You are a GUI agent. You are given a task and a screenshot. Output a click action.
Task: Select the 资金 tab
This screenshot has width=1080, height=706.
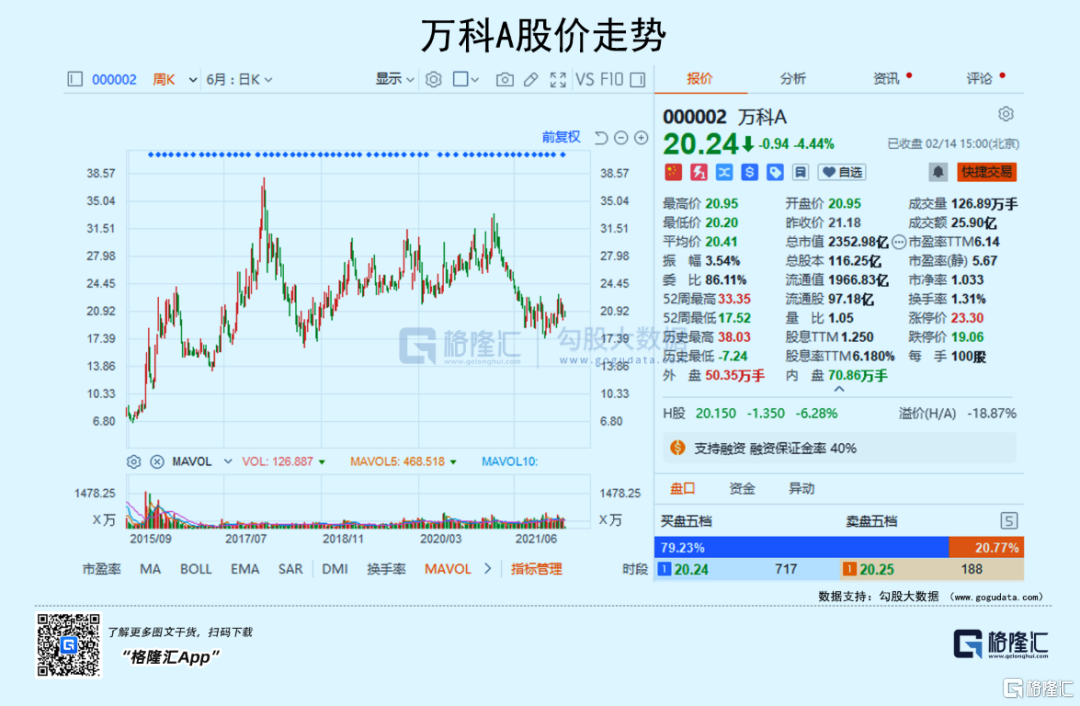coord(742,489)
